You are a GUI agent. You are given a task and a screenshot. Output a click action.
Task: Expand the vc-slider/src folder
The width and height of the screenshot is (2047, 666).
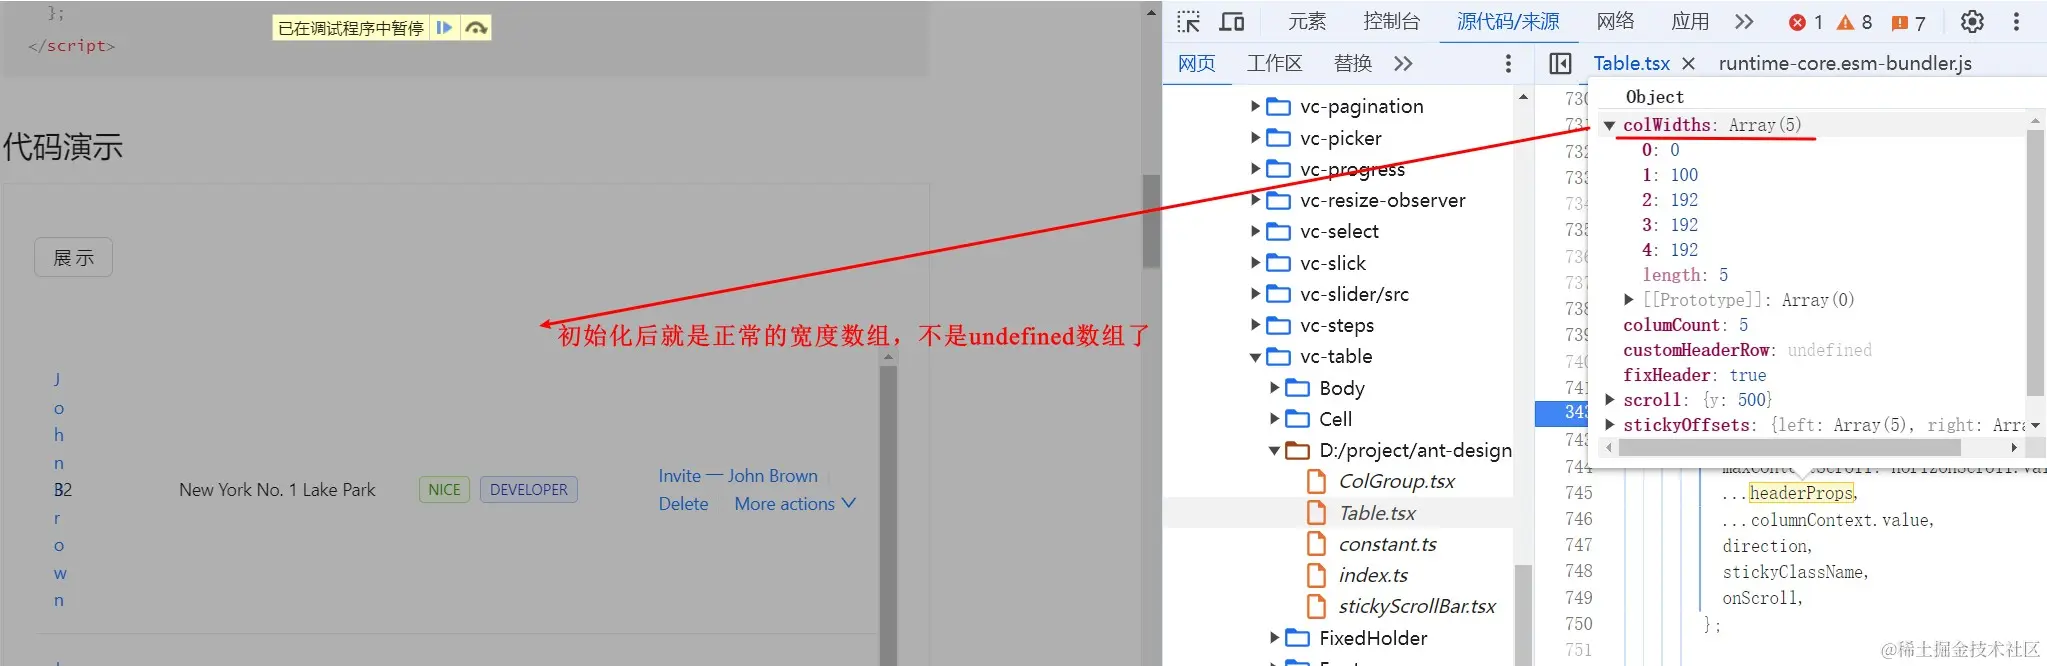[1256, 294]
